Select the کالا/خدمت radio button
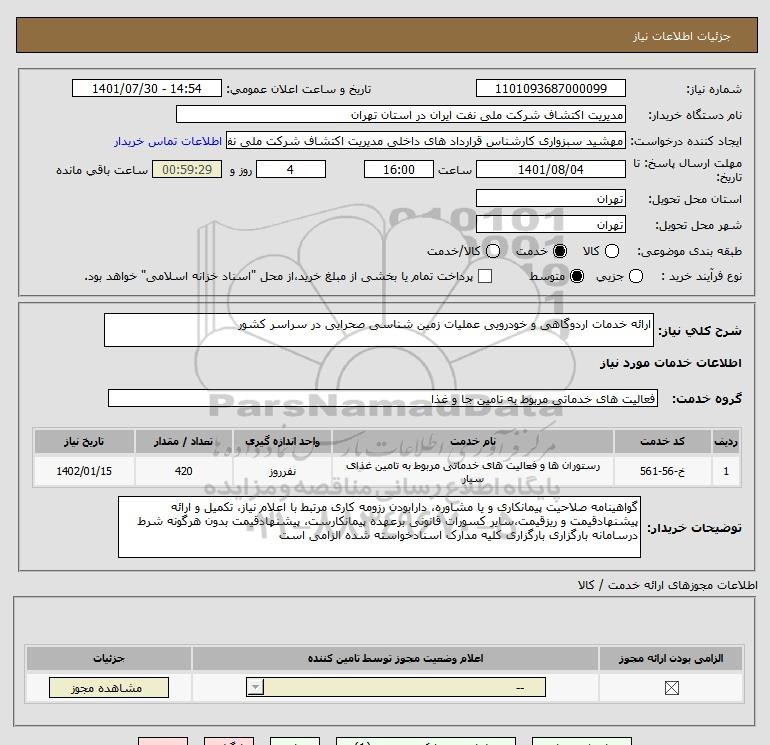 pyautogui.click(x=493, y=251)
